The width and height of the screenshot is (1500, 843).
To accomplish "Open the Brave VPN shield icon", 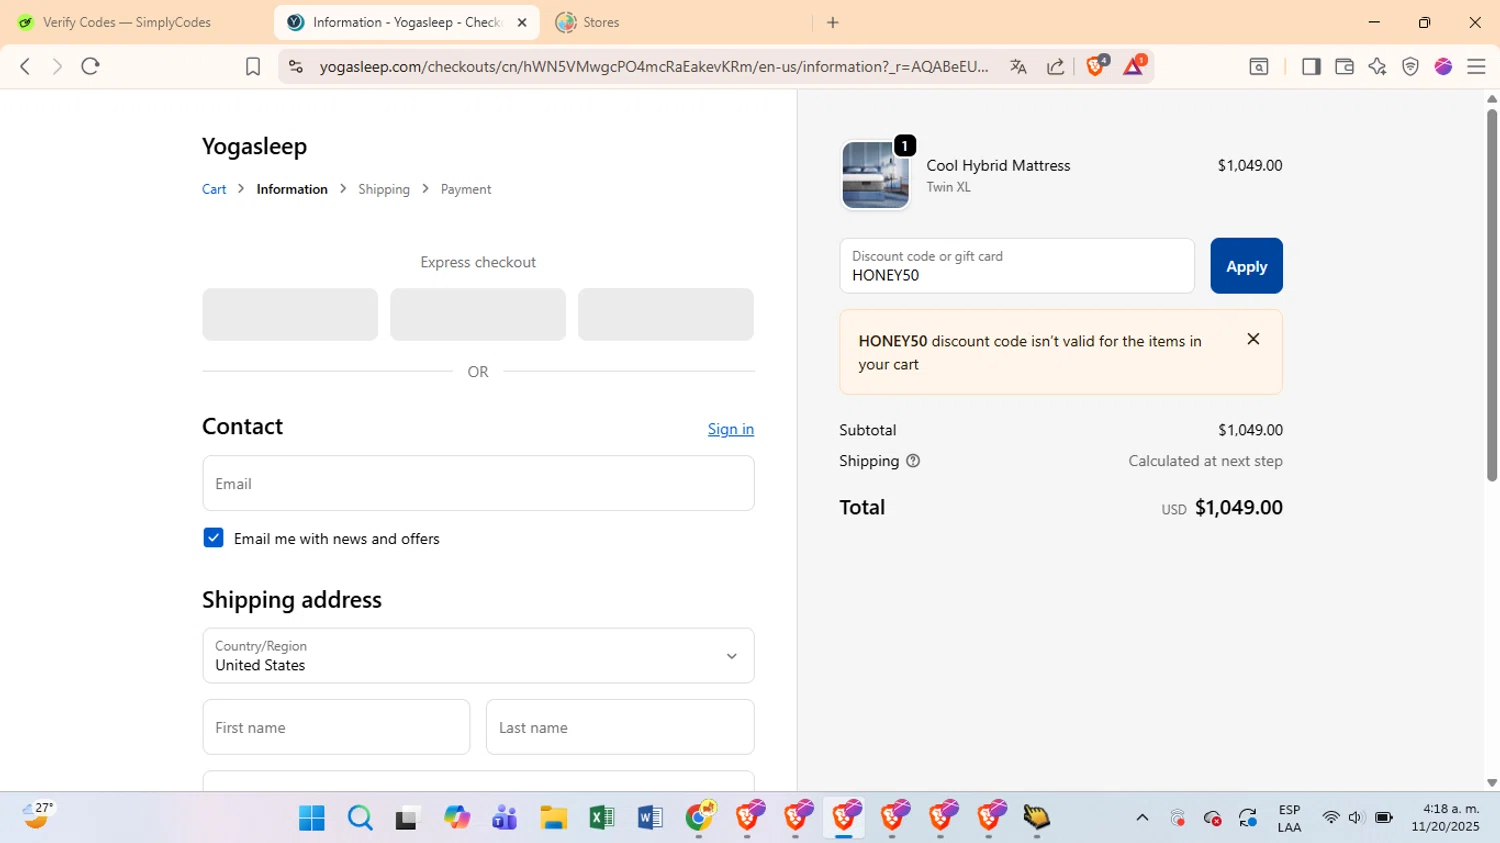I will click(1410, 66).
